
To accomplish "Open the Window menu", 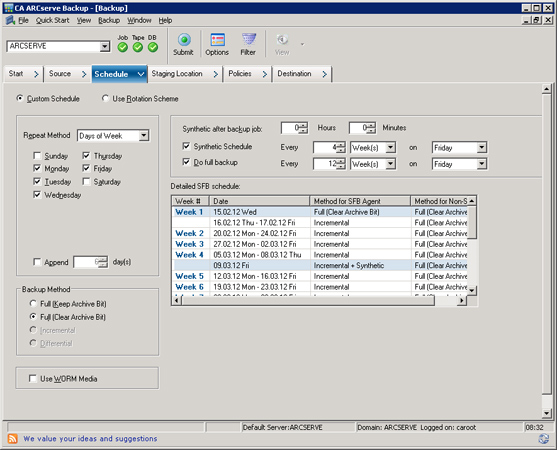I will point(139,20).
